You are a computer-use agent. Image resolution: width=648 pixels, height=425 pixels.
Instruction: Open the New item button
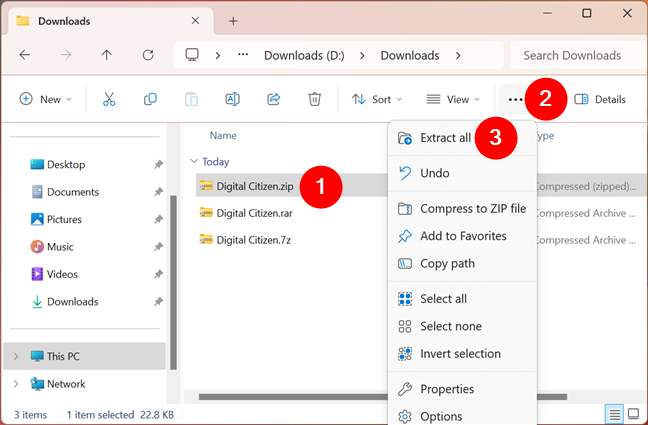(x=45, y=99)
